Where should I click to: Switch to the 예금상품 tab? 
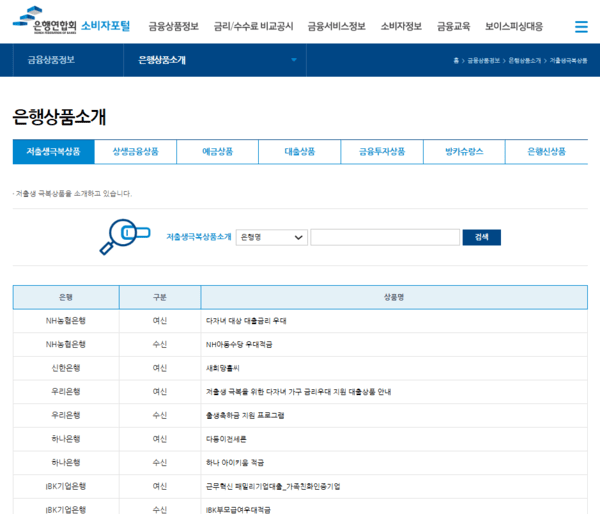pos(217,152)
